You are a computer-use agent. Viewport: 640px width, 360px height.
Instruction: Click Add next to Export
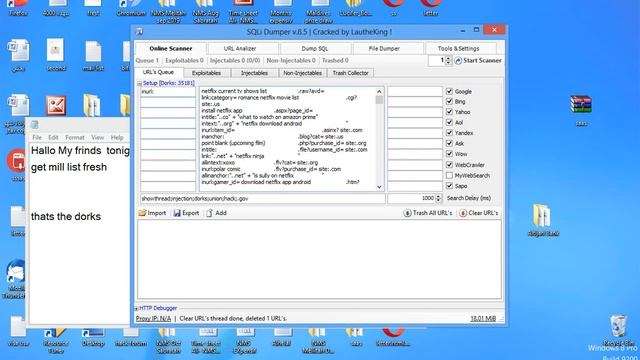(216, 213)
